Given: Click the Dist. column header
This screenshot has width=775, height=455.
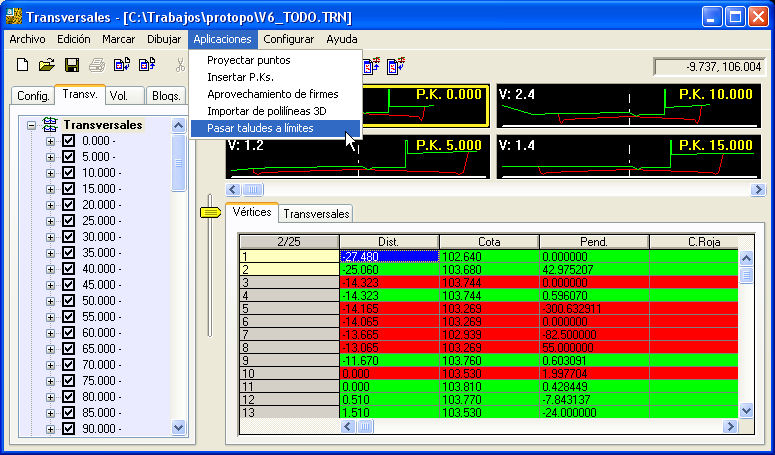Looking at the screenshot, I should (x=389, y=242).
